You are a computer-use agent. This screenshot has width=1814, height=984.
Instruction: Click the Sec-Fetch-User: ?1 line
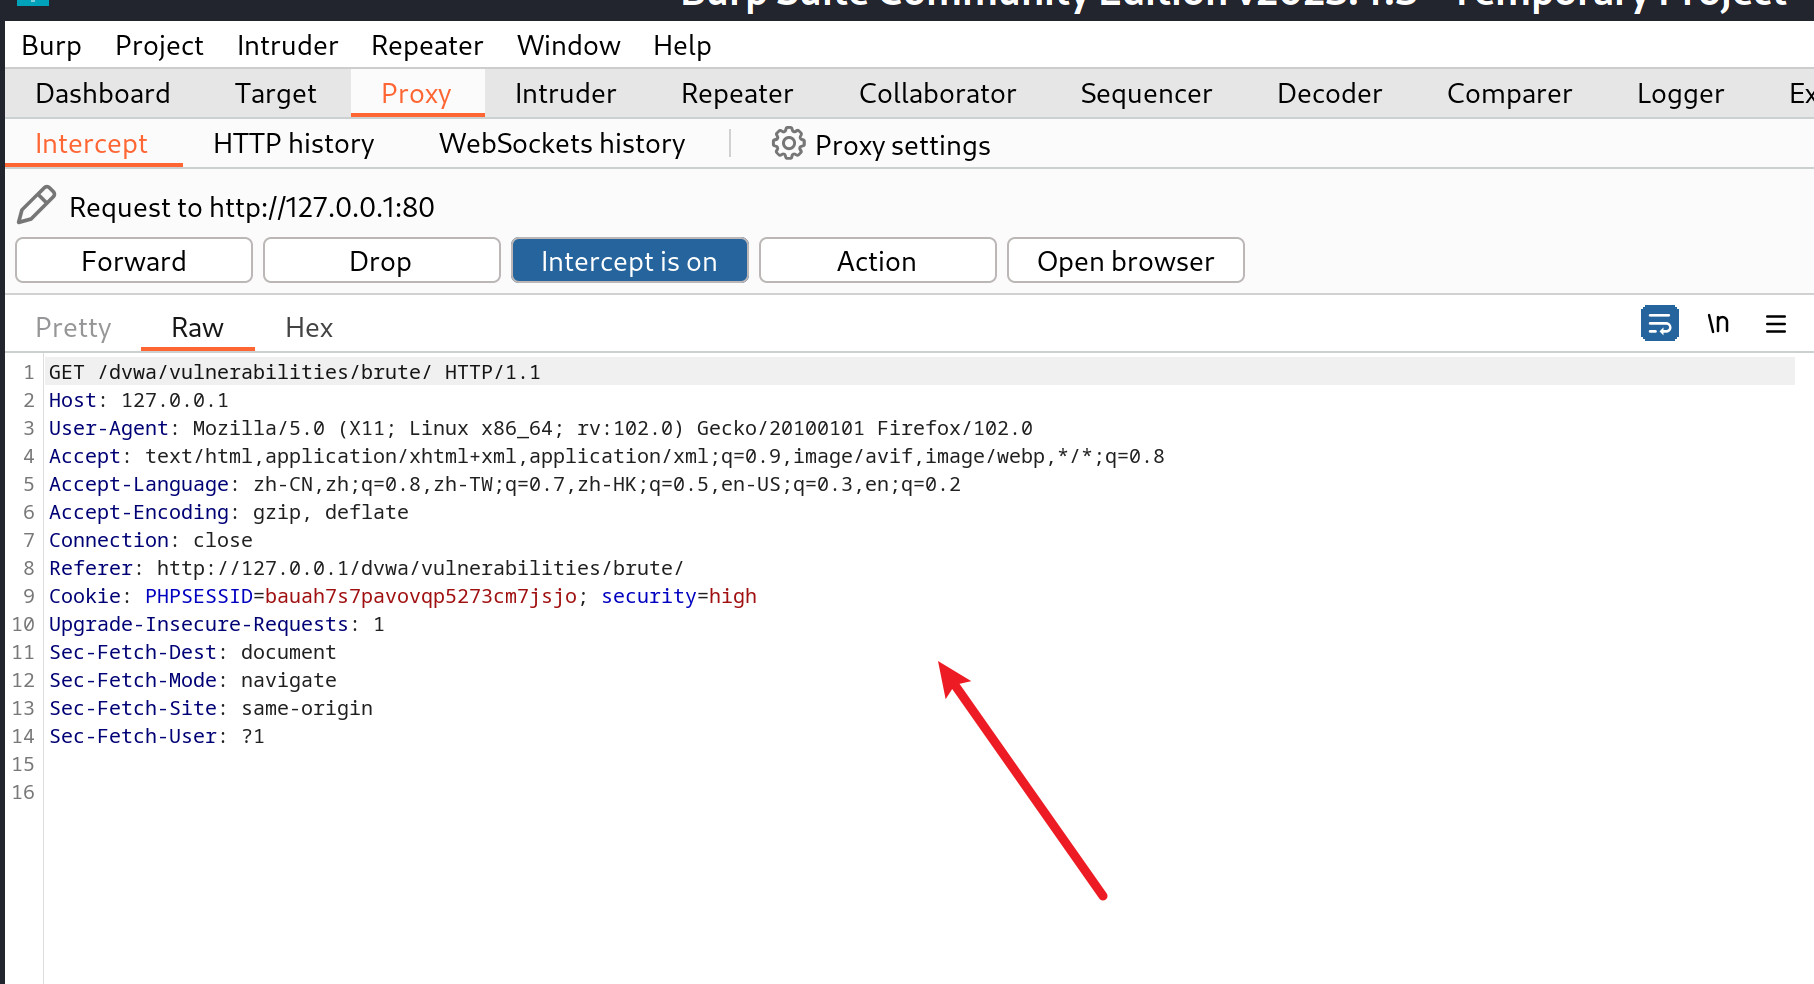coord(157,736)
